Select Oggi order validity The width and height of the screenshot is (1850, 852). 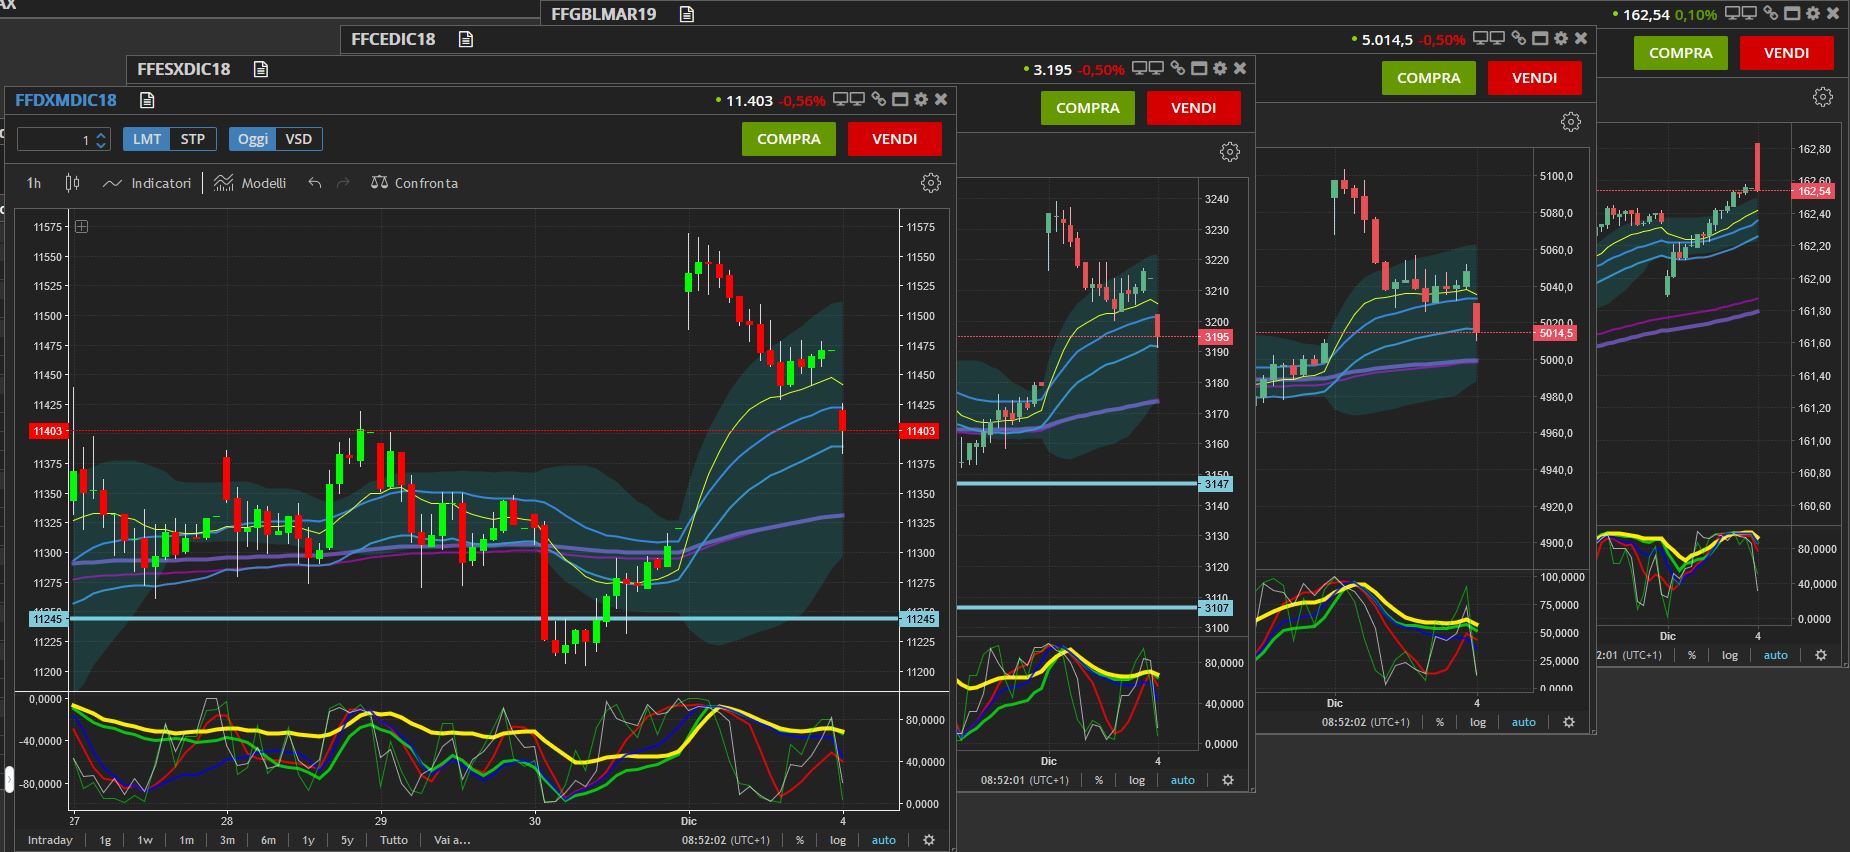253,139
